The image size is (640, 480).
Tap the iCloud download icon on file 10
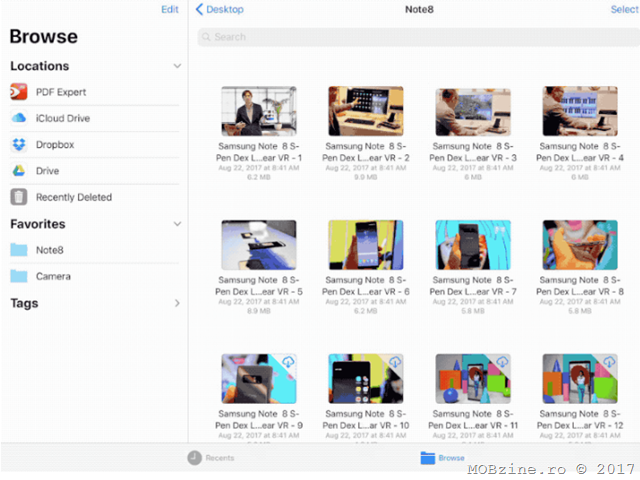click(x=395, y=362)
